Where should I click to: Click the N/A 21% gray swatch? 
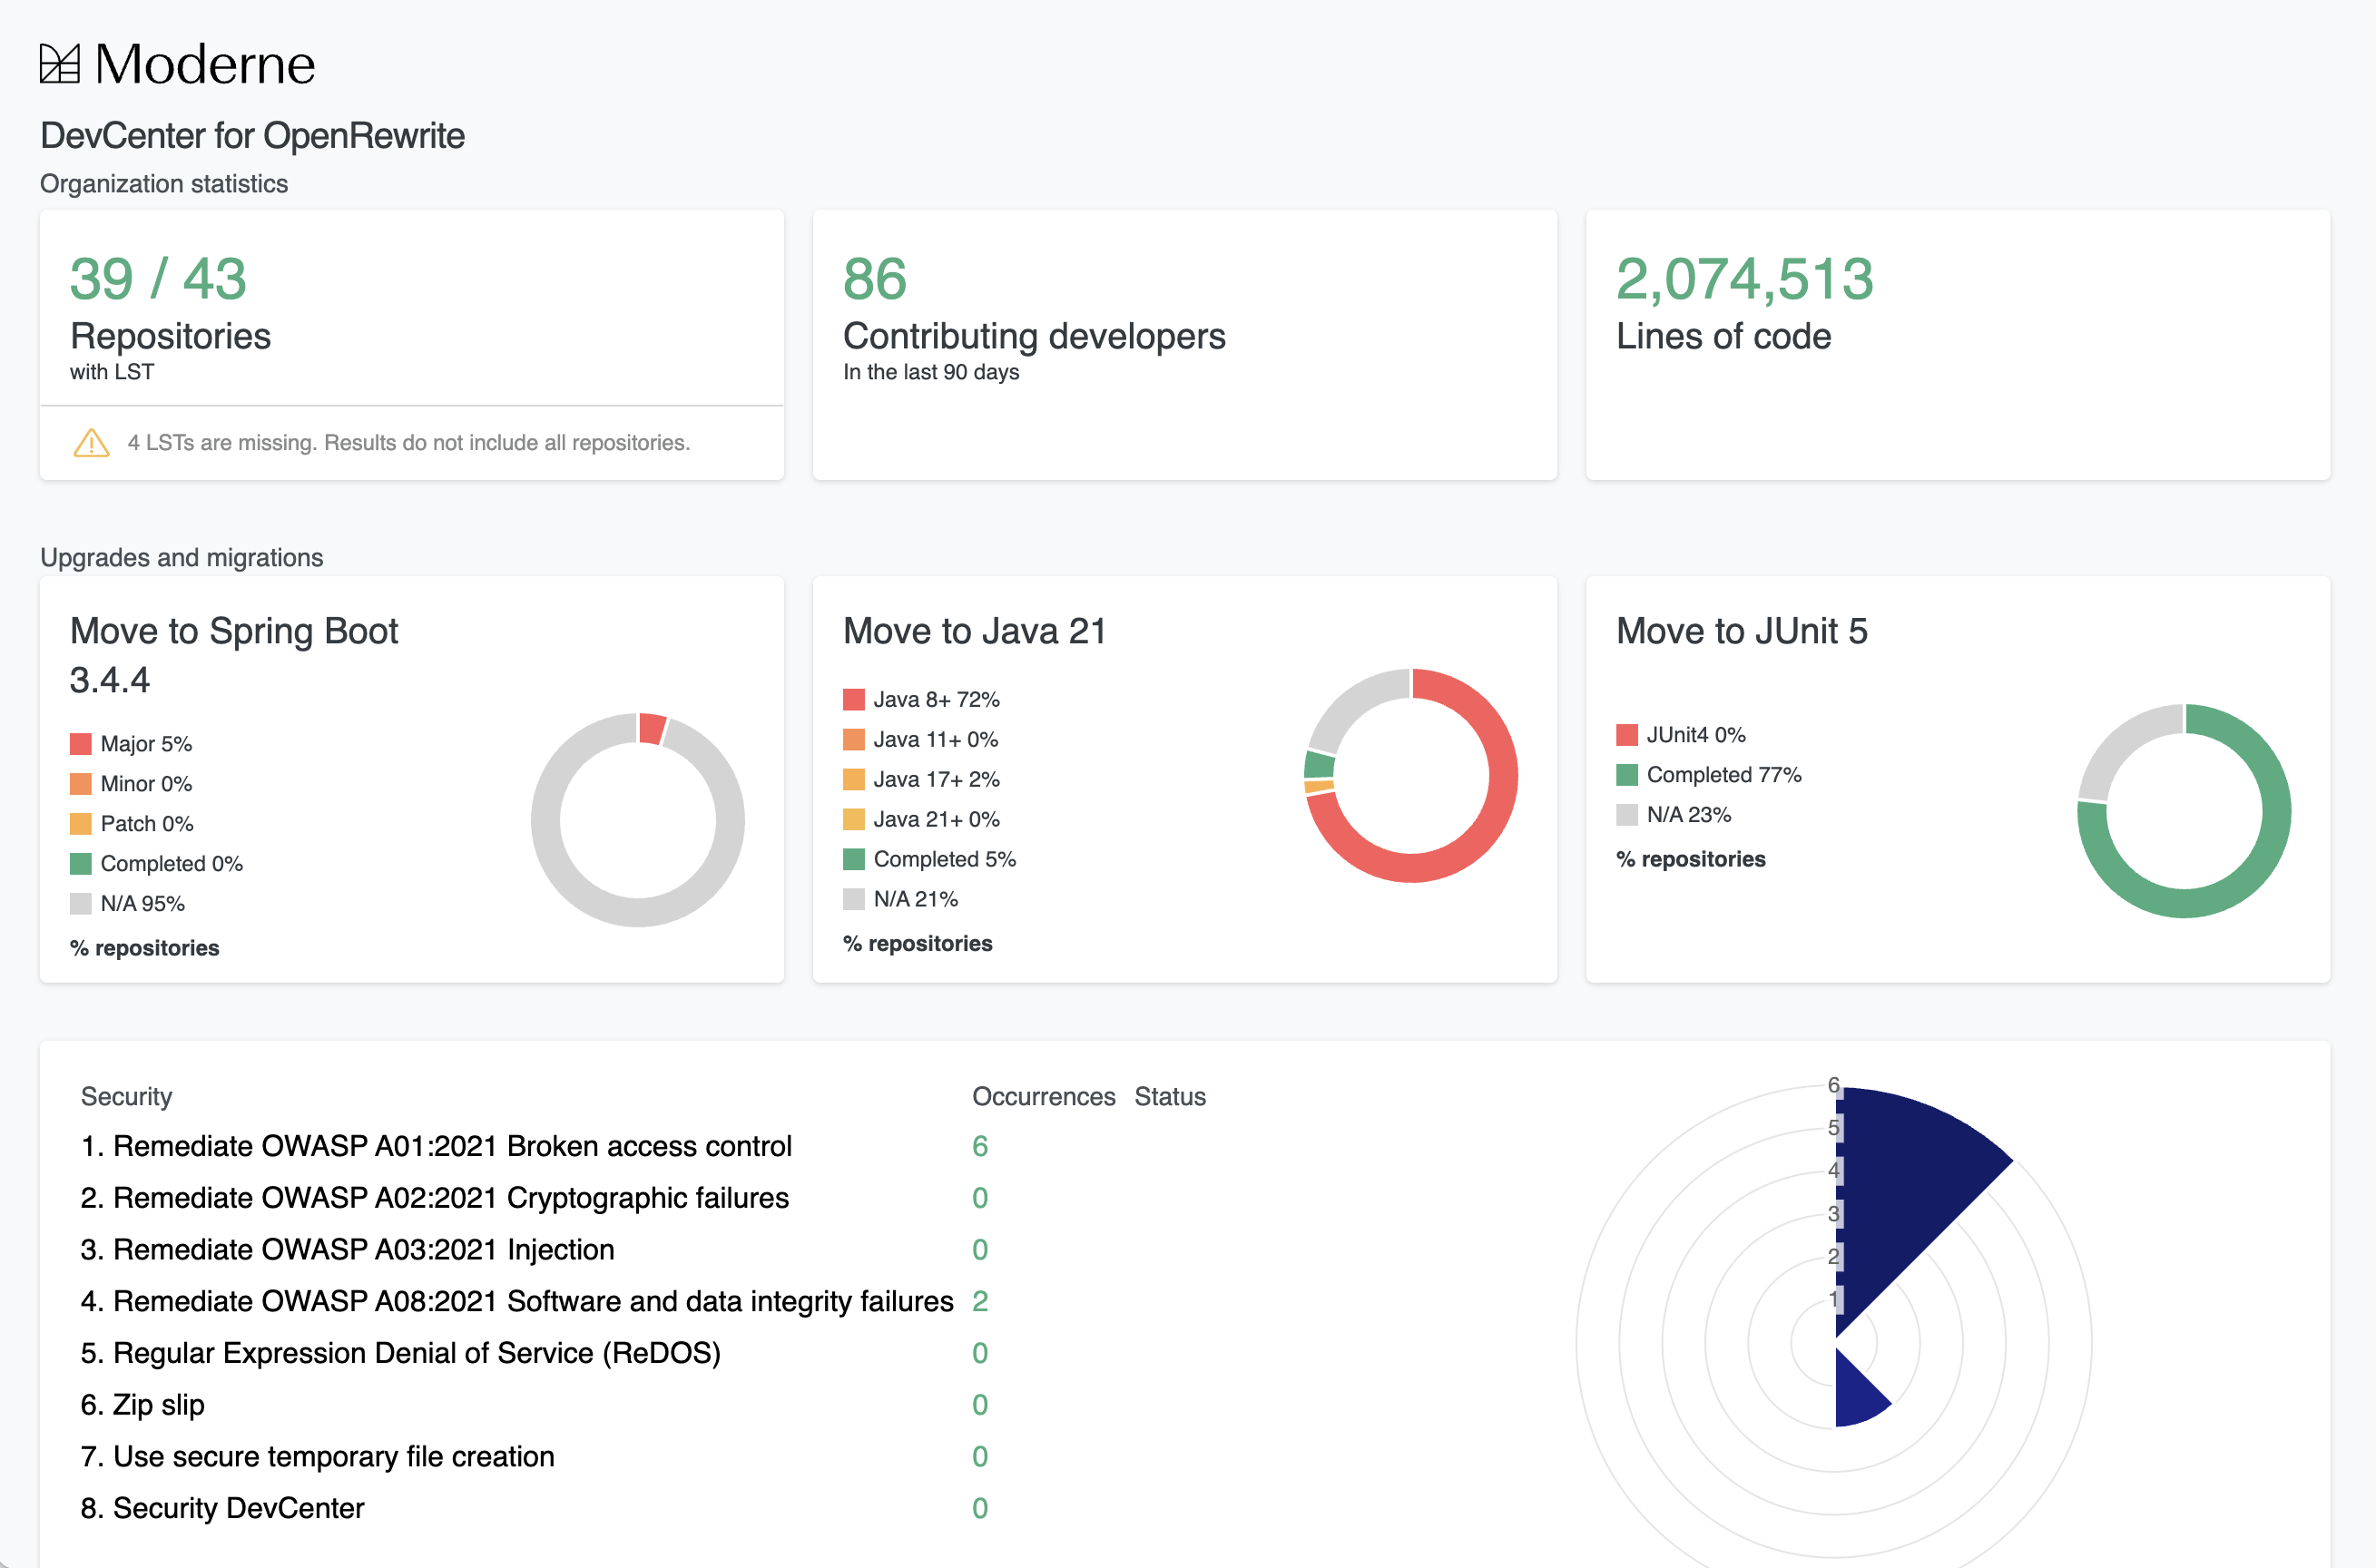point(854,899)
